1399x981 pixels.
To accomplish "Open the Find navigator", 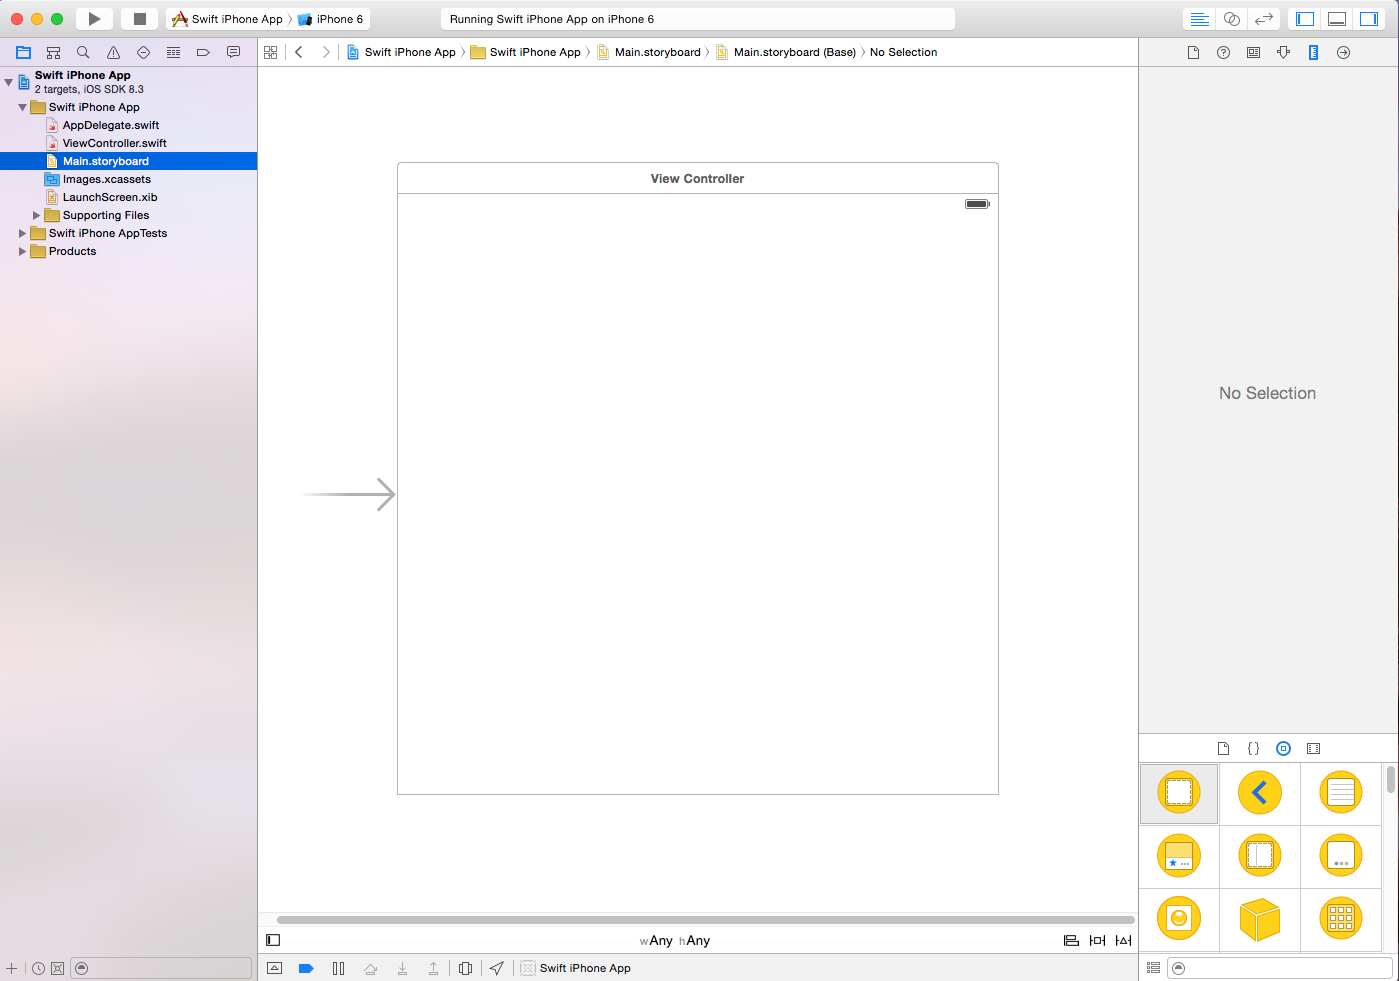I will pyautogui.click(x=84, y=52).
